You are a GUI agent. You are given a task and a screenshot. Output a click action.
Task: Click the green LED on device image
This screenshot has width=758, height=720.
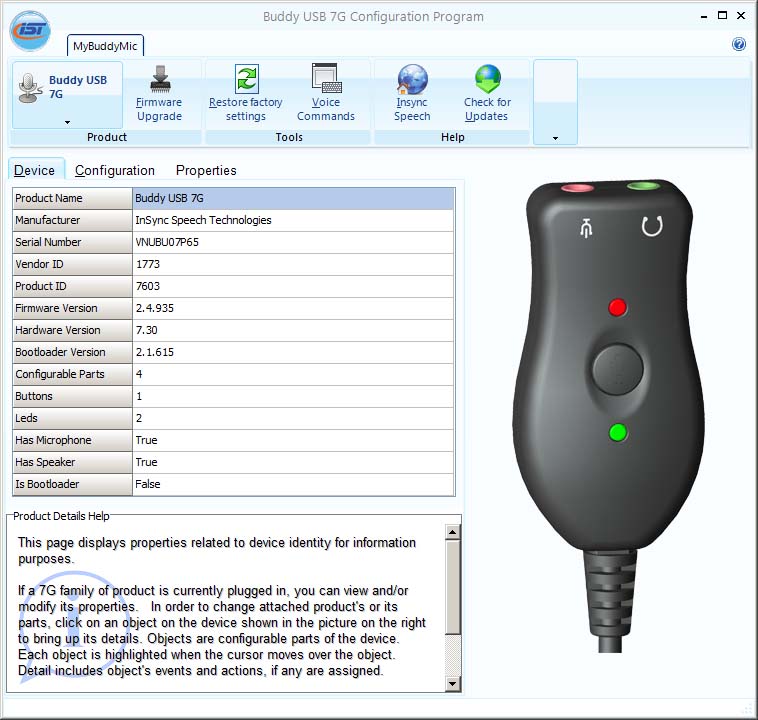click(x=618, y=432)
